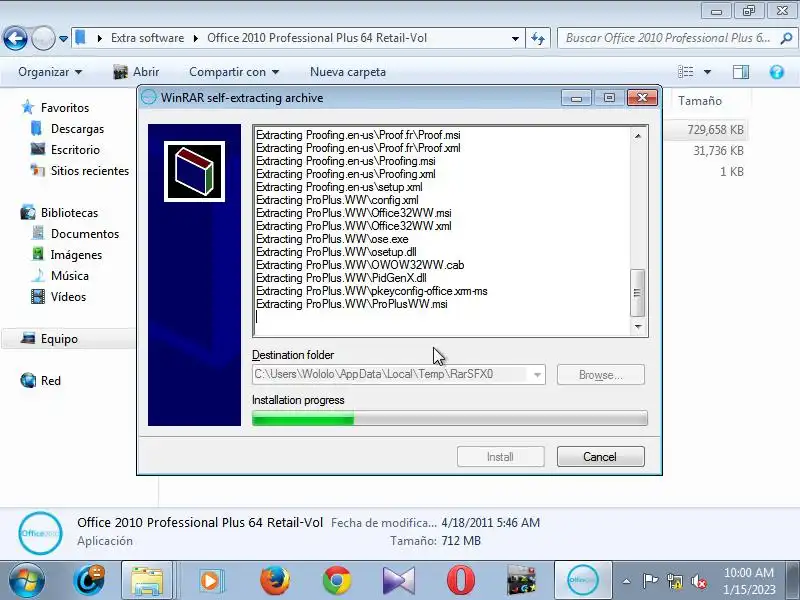Expand the address bar history dropdown
Viewport: 800px width, 600px height.
(515, 38)
